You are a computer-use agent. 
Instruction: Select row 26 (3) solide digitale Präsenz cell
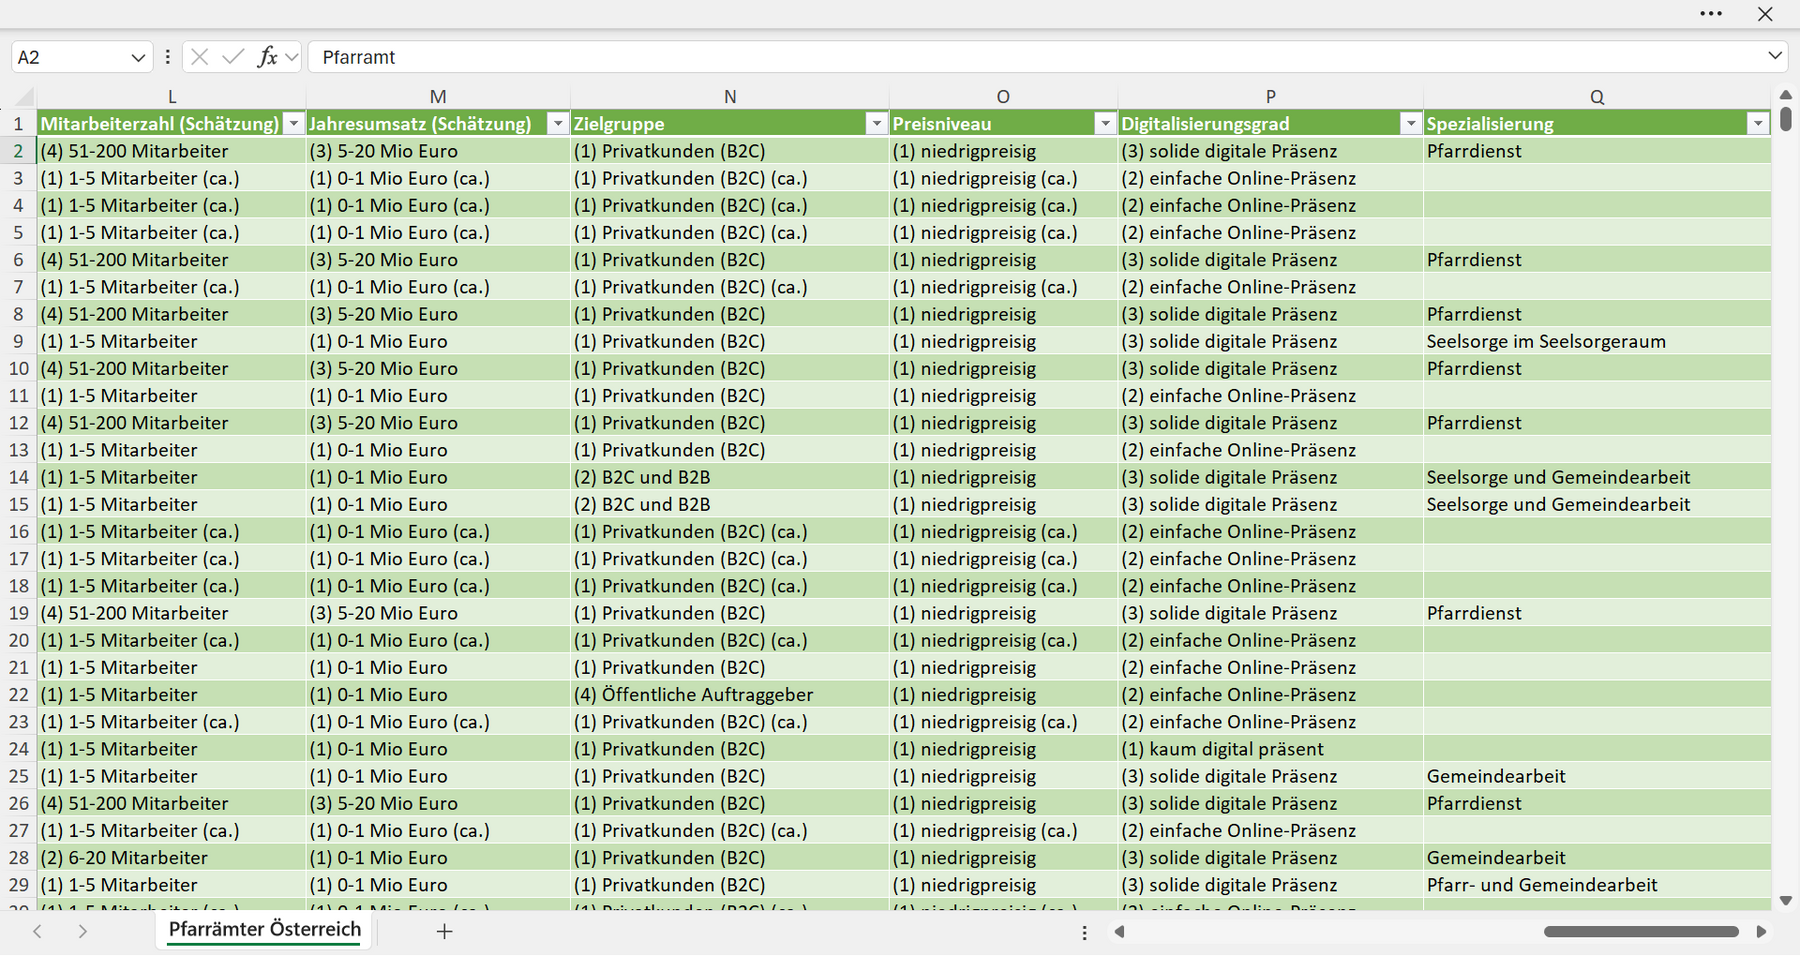(x=1271, y=803)
